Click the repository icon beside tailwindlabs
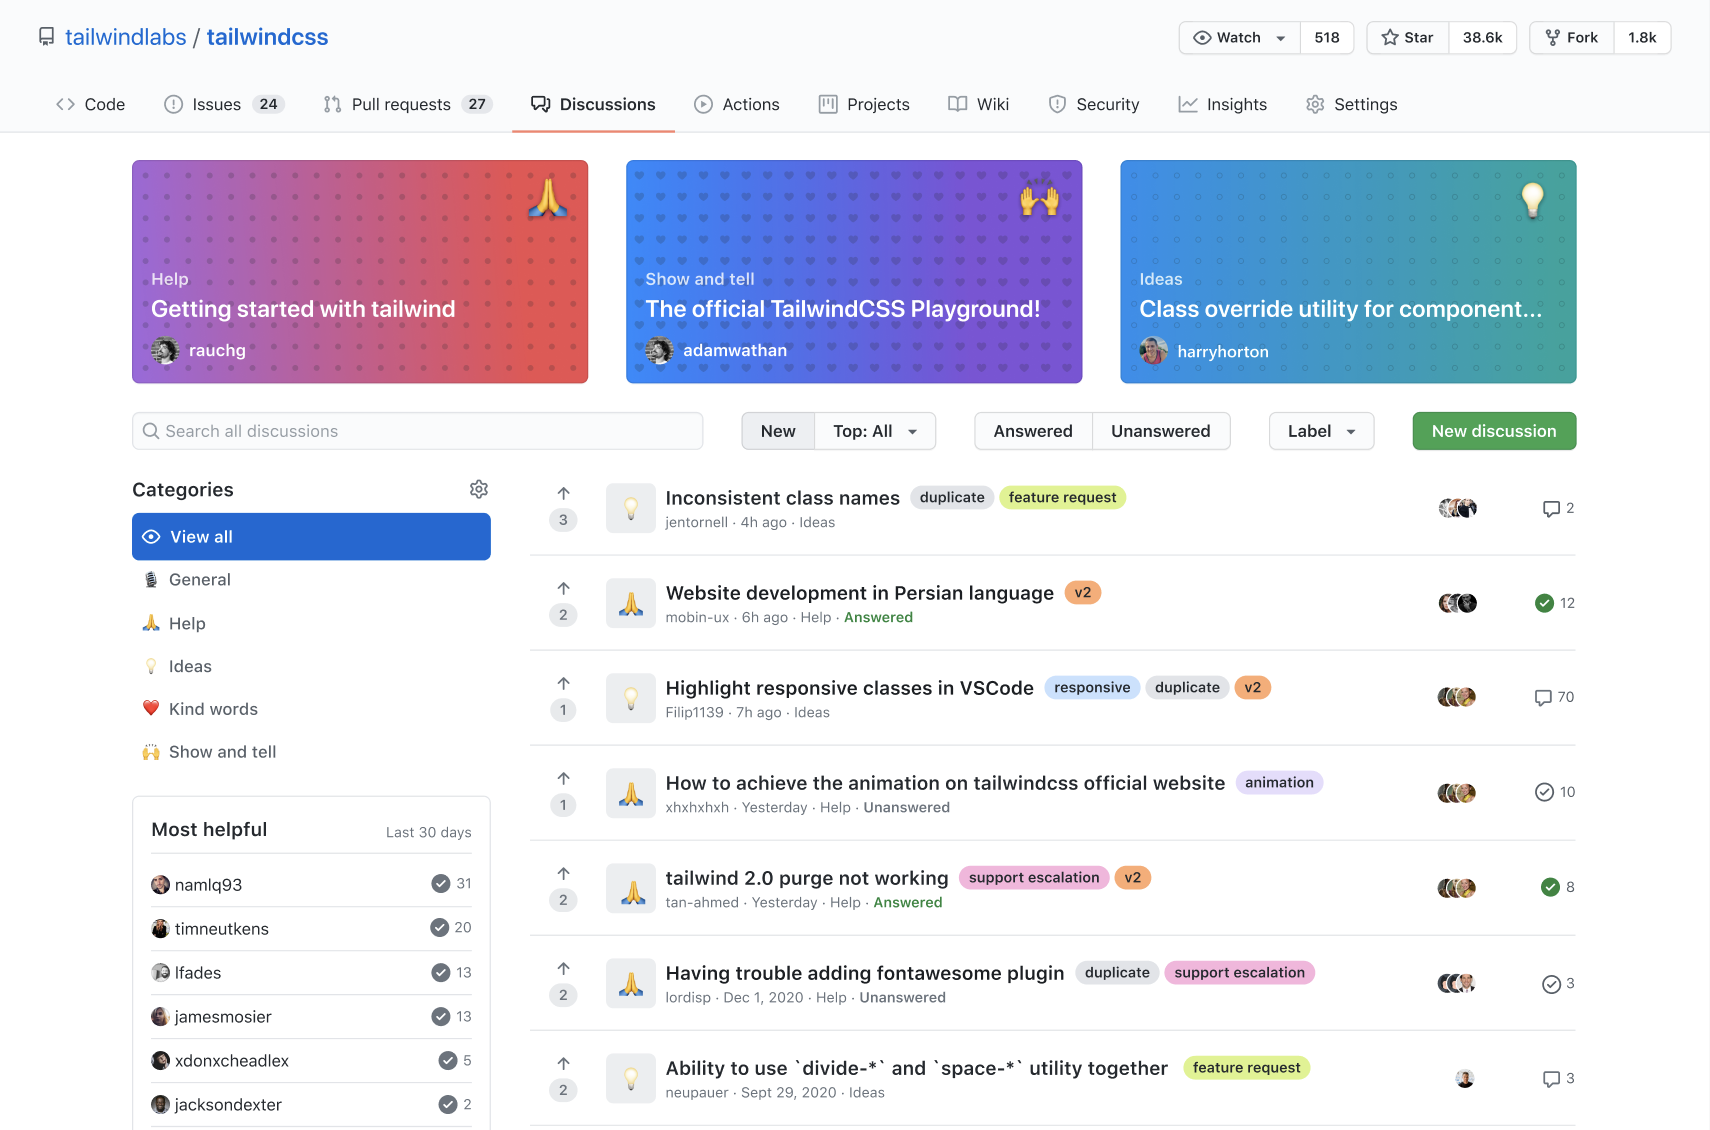Viewport: 1710px width, 1130px height. pyautogui.click(x=46, y=37)
